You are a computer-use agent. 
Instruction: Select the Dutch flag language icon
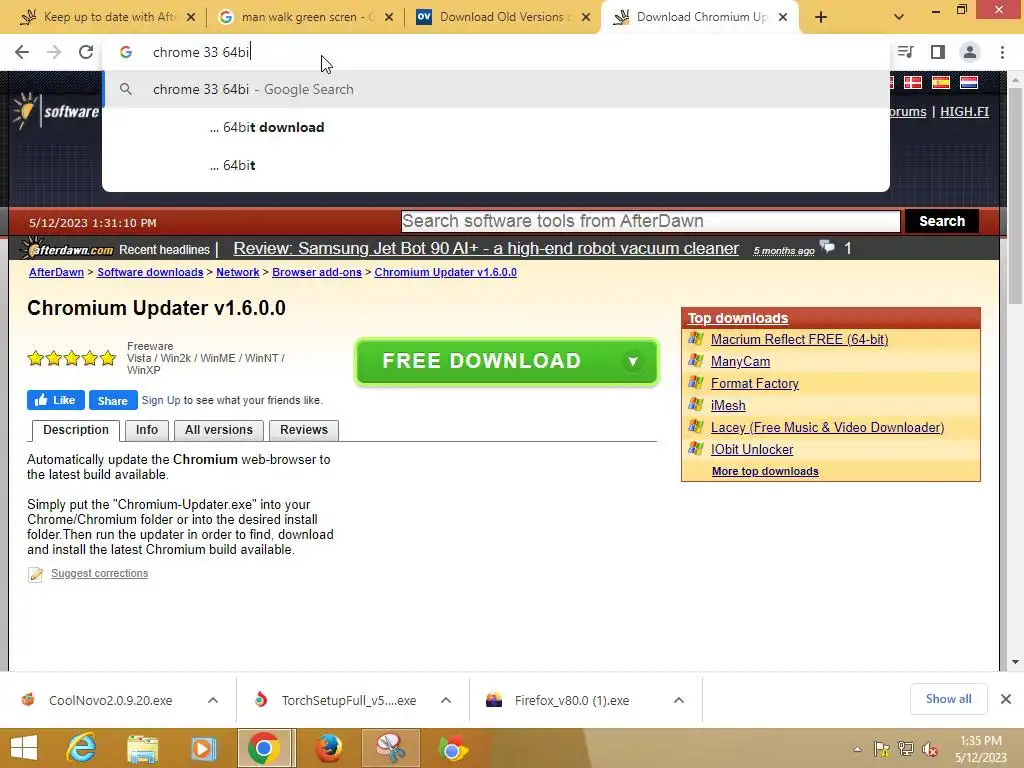pyautogui.click(x=969, y=82)
